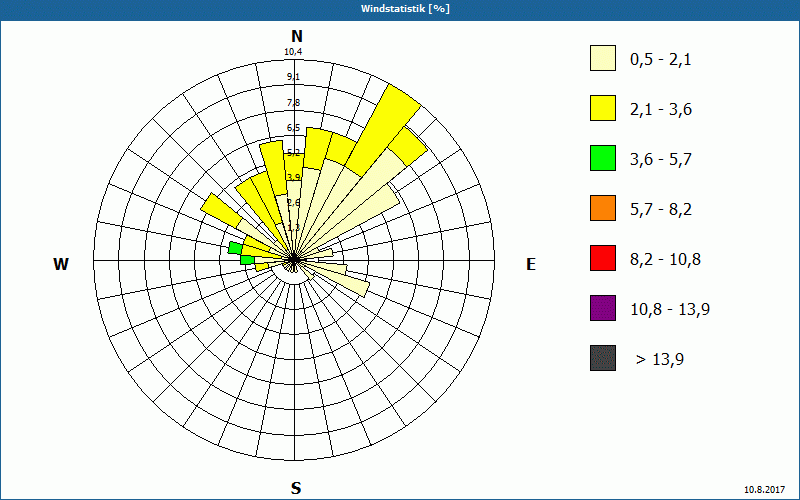
Task: Click the dark gray > 13,9 legend swatch
Action: click(x=603, y=358)
